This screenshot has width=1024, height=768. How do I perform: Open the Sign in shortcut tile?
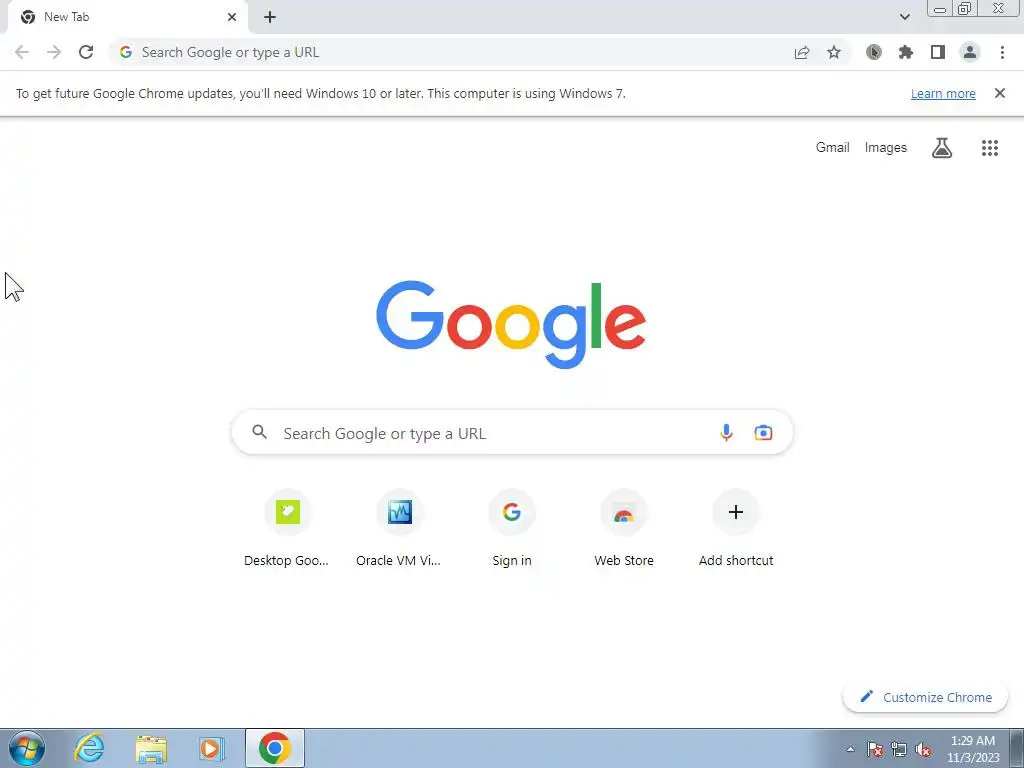pos(512,529)
